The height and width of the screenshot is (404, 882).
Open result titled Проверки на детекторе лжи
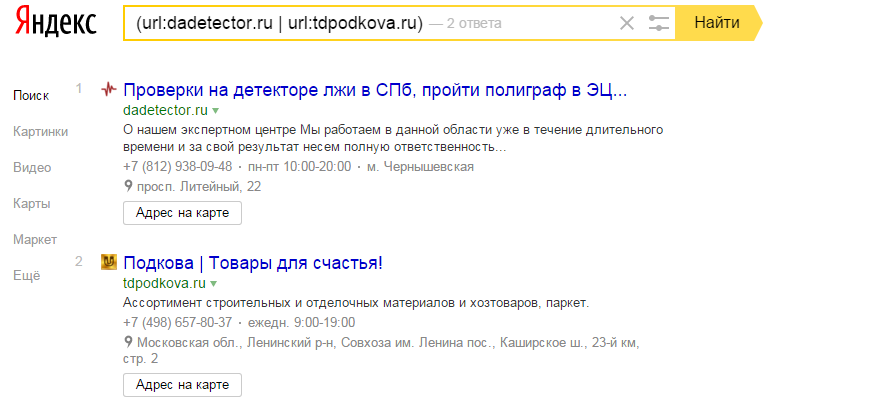pos(375,90)
